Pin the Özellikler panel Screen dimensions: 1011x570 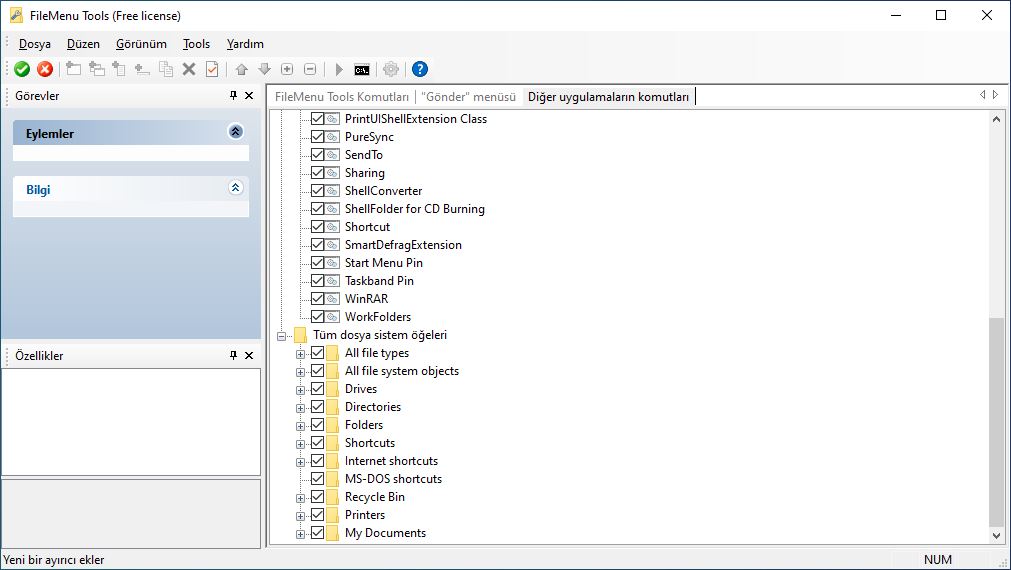(x=233, y=355)
